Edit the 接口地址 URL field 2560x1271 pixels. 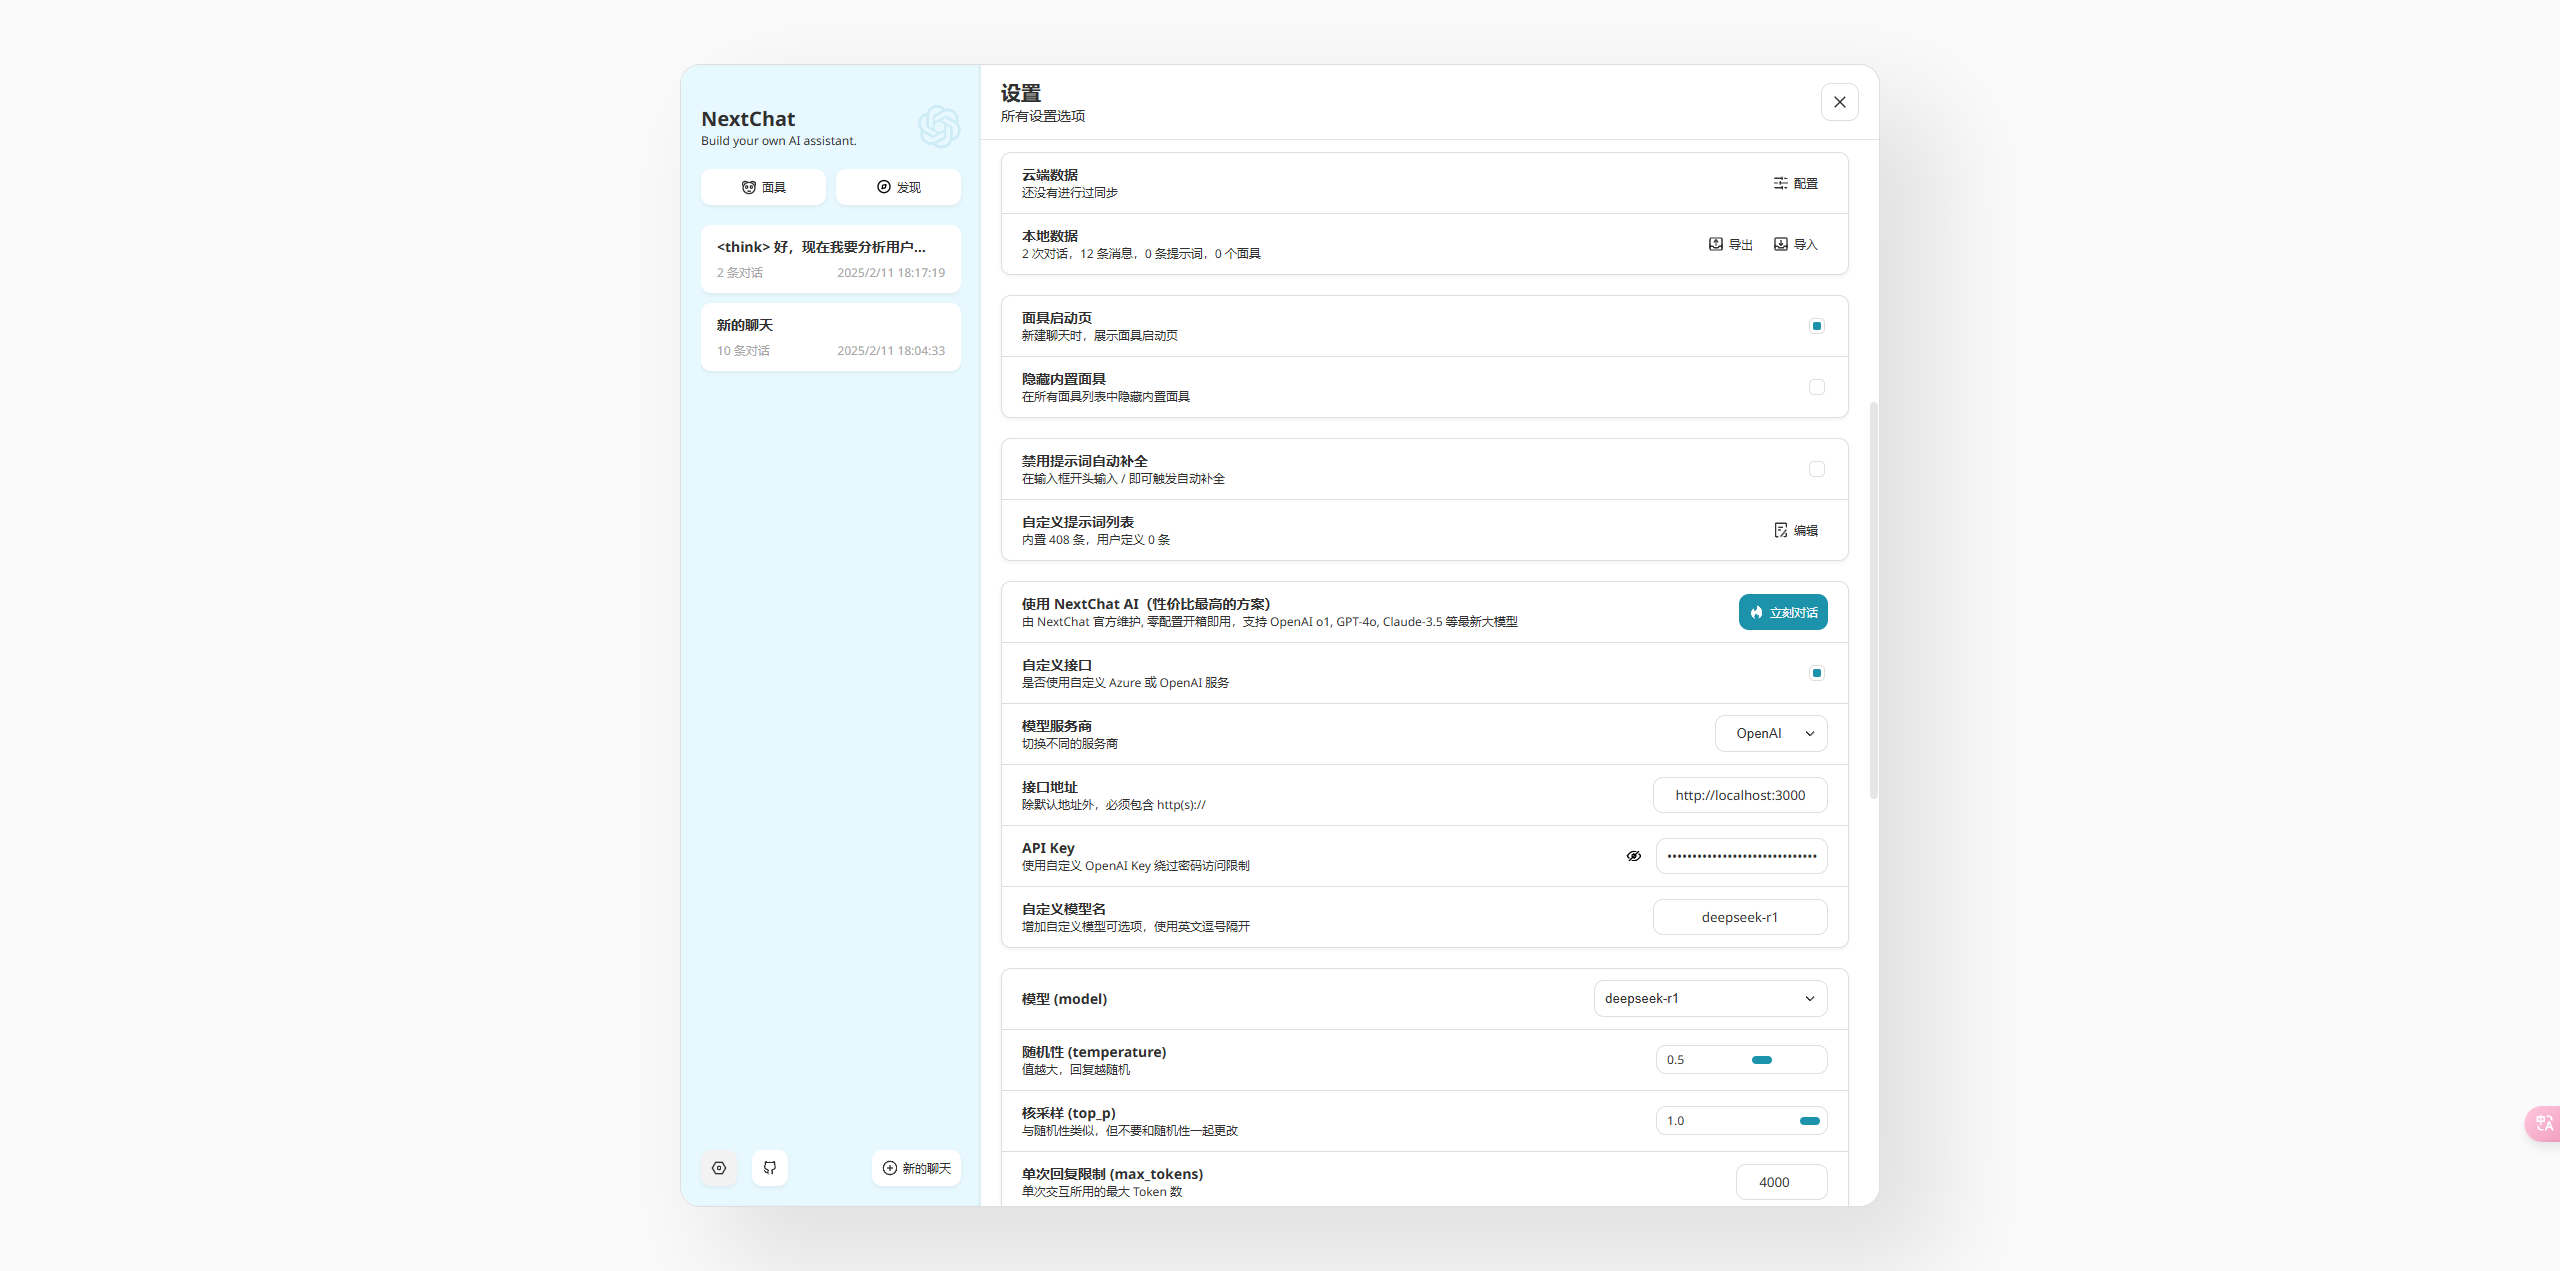1740,795
